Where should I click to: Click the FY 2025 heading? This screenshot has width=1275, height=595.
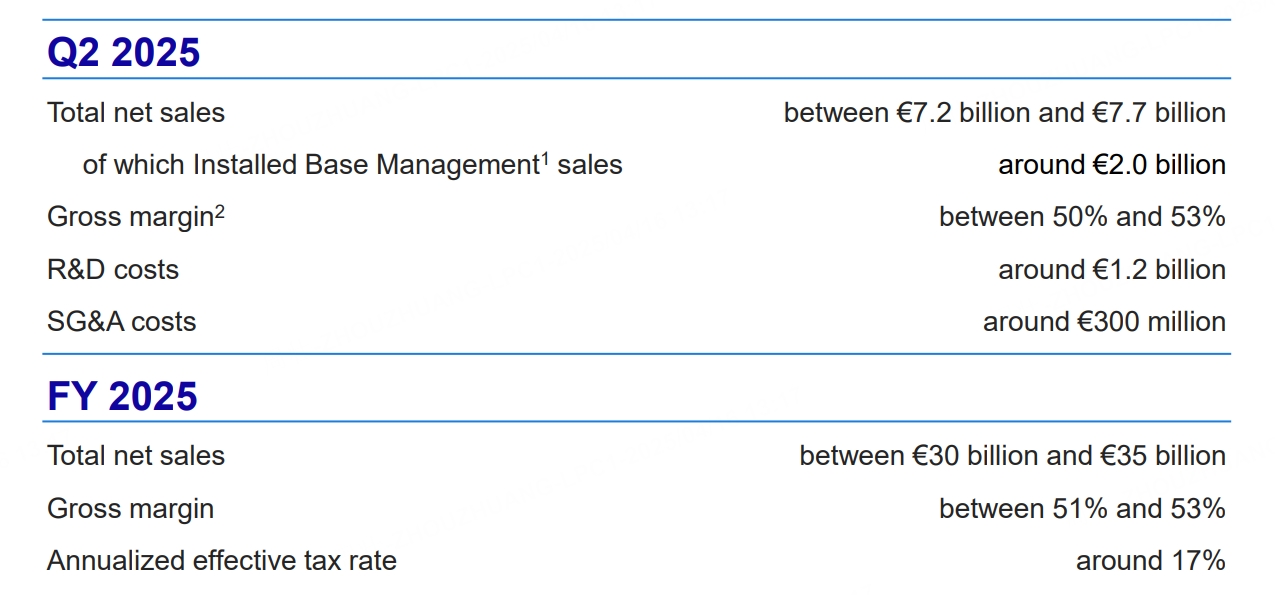pos(122,397)
